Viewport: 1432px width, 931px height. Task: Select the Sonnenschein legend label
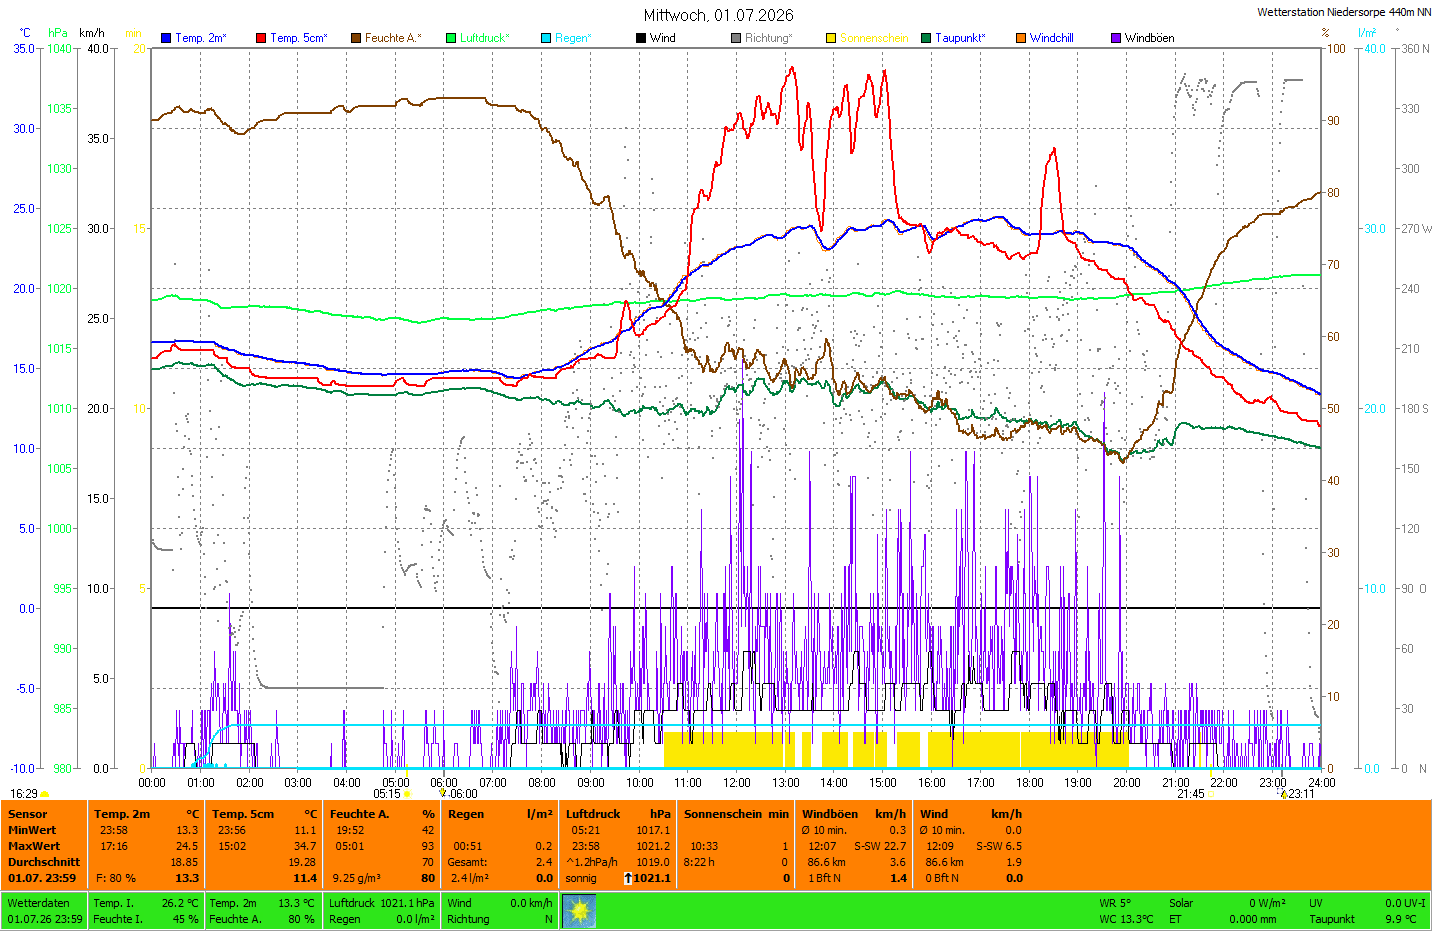click(874, 38)
